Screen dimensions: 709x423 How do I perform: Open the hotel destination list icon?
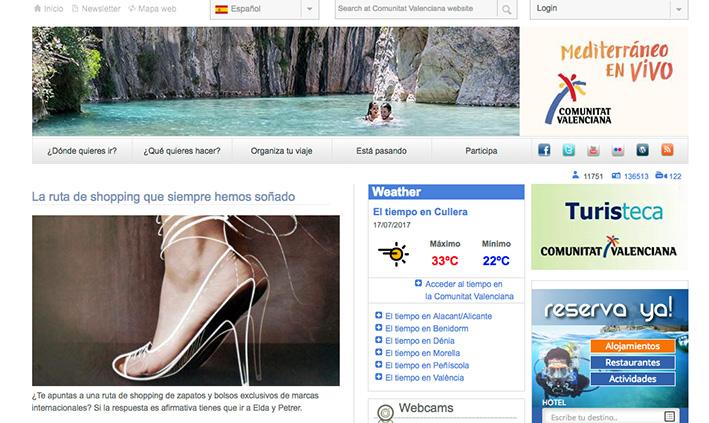[x=670, y=416]
